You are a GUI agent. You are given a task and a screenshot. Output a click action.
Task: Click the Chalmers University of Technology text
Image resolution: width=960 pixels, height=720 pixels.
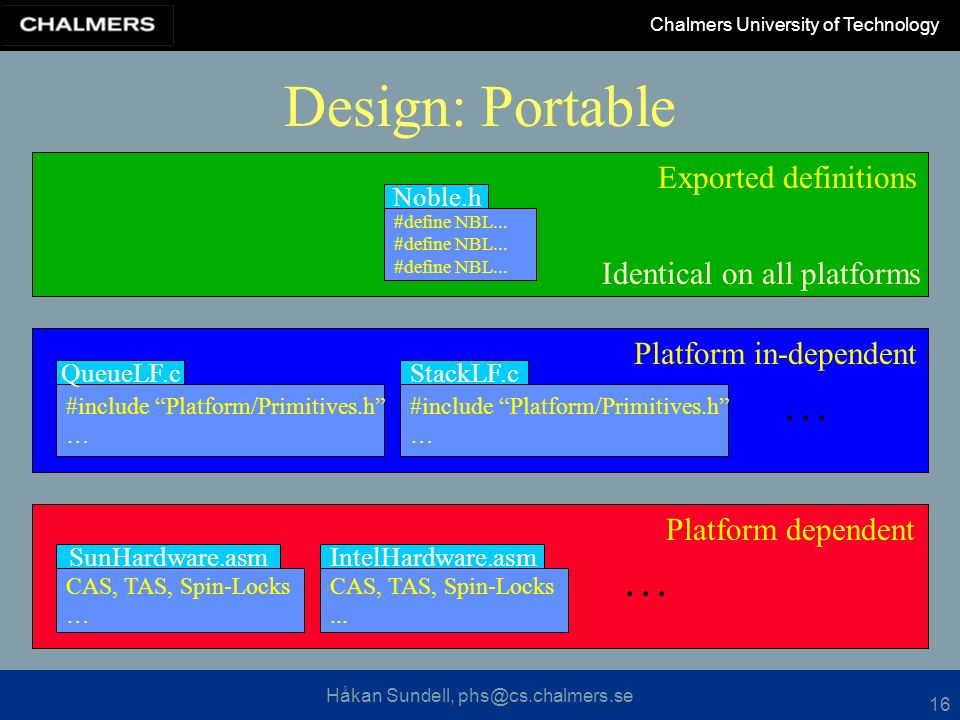pyautogui.click(x=794, y=24)
